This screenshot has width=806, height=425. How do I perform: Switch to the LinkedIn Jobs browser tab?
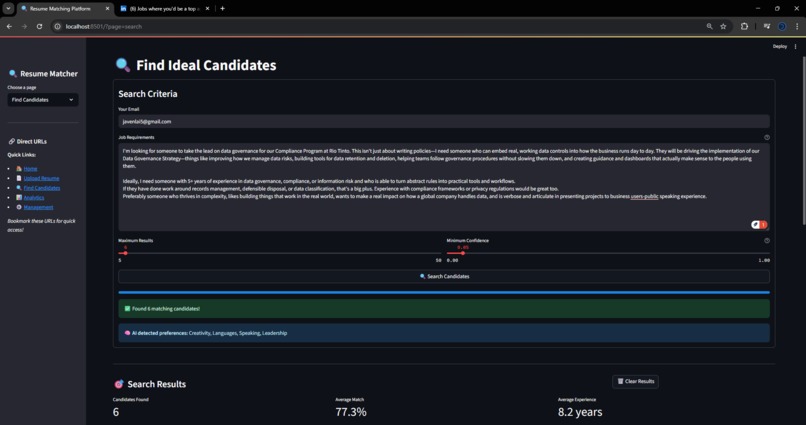click(164, 9)
